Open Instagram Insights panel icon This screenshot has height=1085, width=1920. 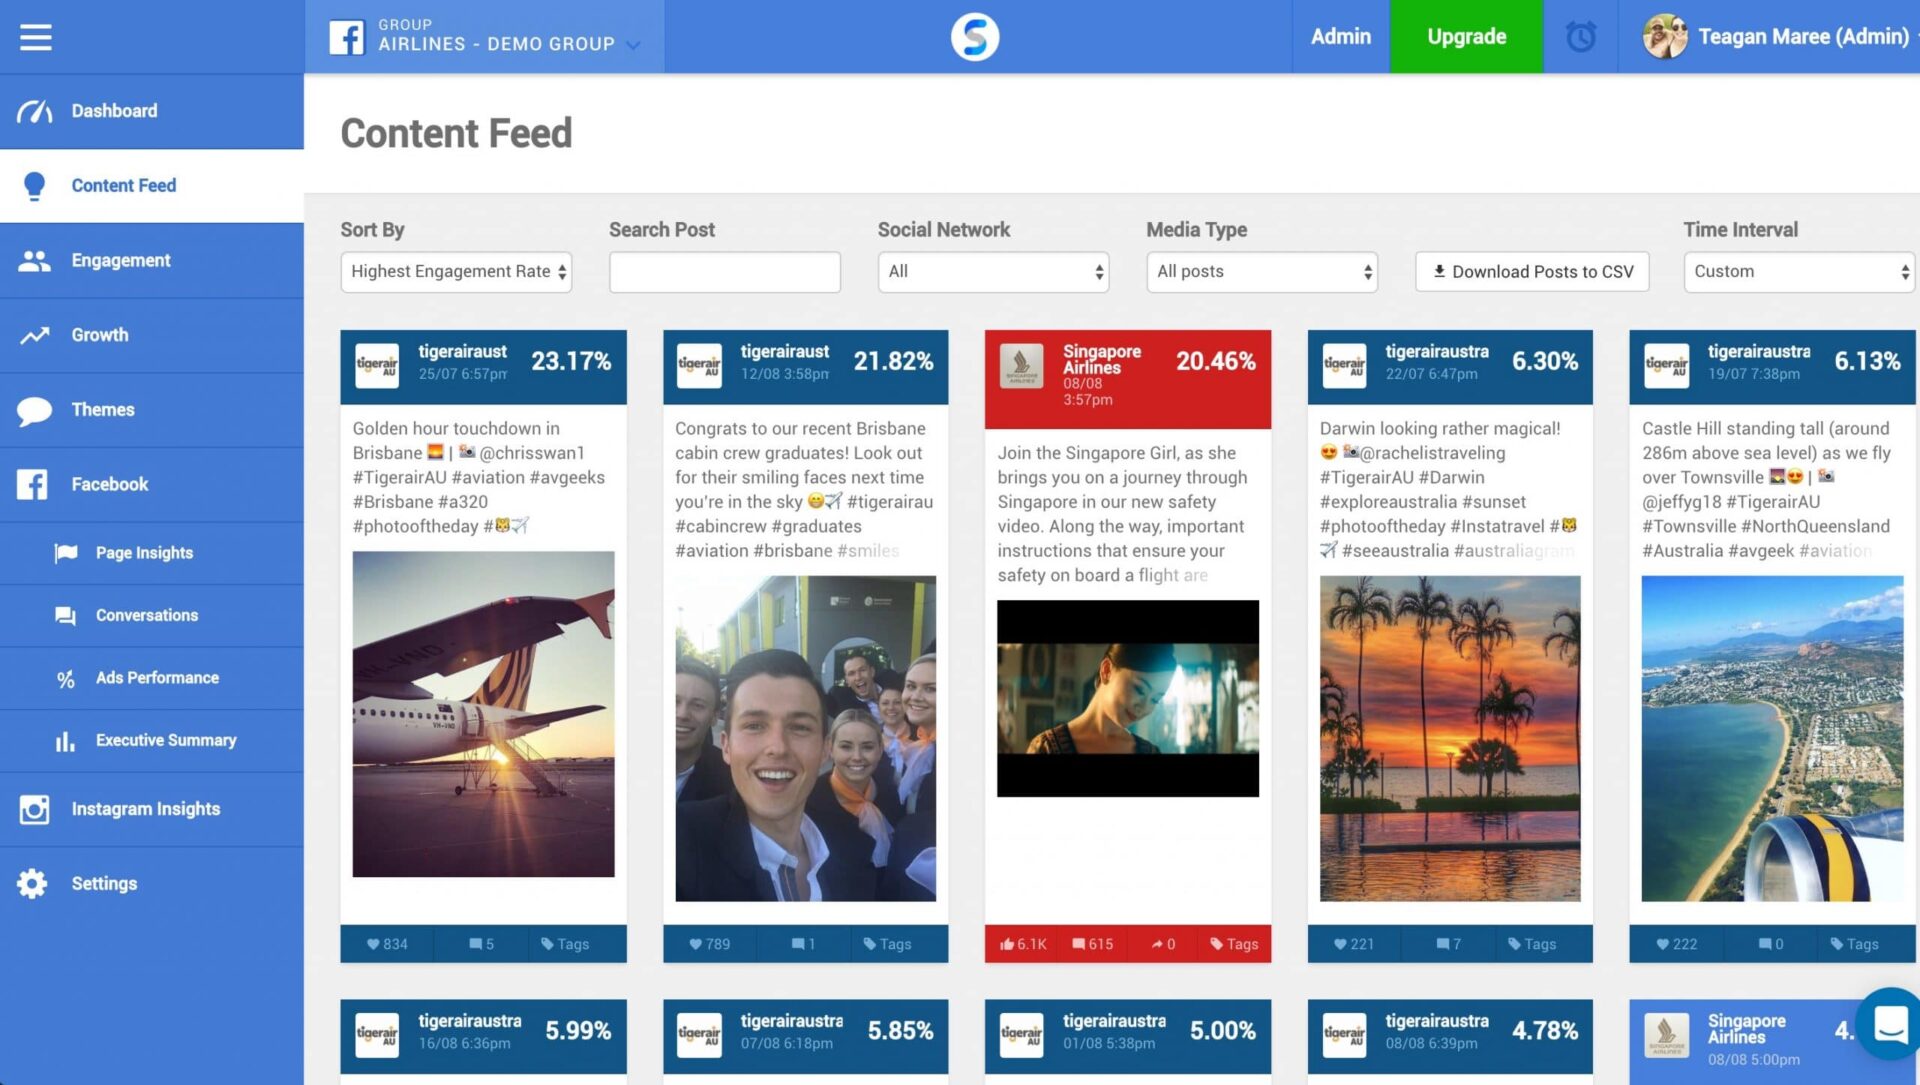[x=34, y=807]
